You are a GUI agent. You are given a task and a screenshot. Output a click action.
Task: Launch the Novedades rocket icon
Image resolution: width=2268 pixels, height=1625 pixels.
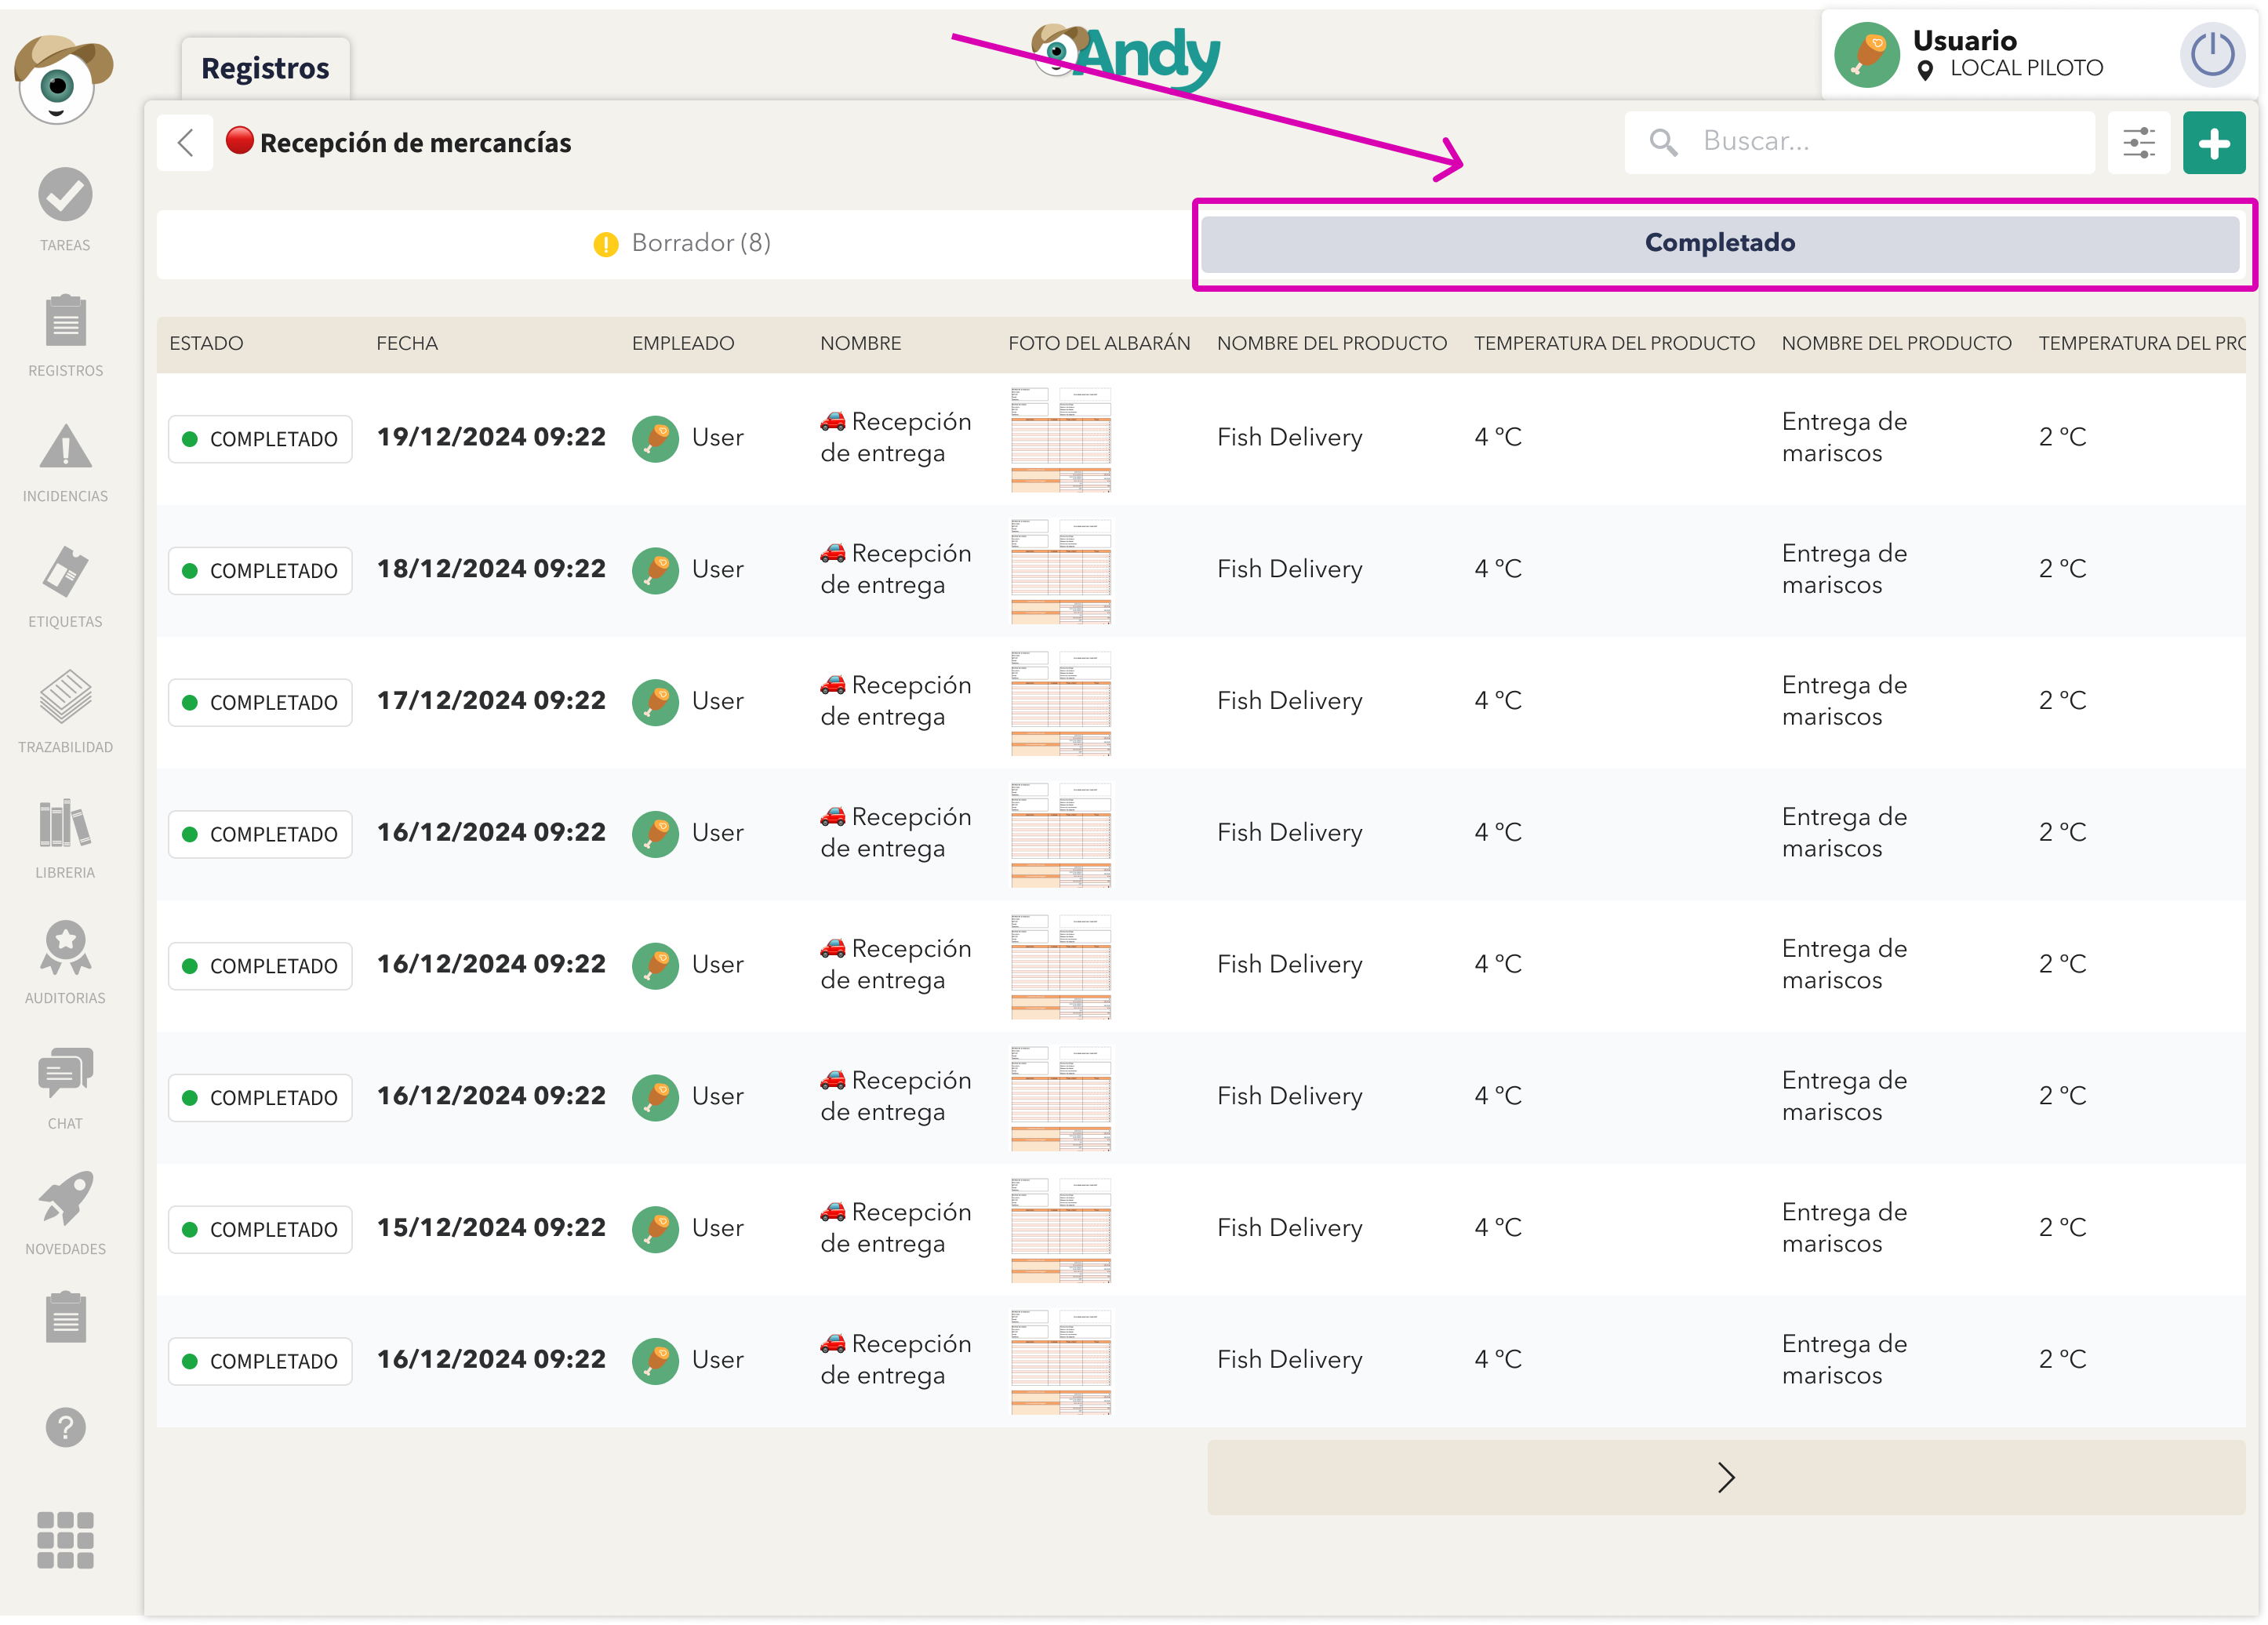[x=65, y=1200]
